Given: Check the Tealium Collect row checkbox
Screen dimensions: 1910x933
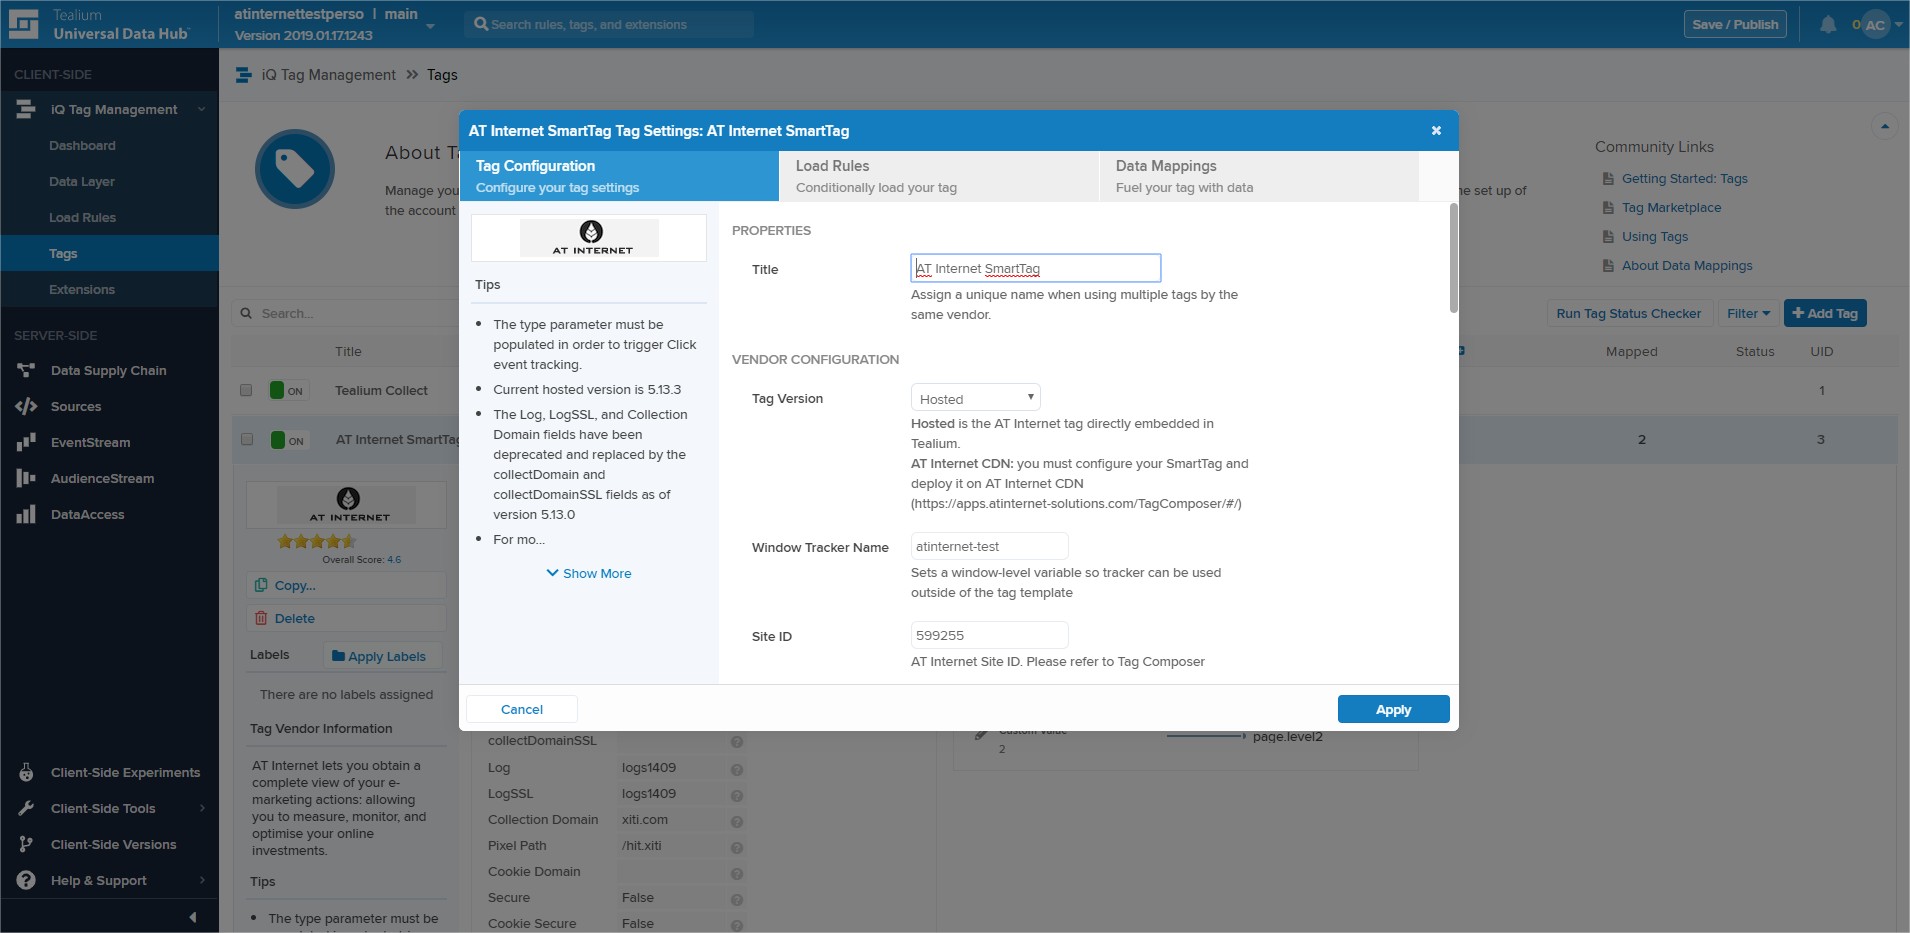Looking at the screenshot, I should point(246,390).
